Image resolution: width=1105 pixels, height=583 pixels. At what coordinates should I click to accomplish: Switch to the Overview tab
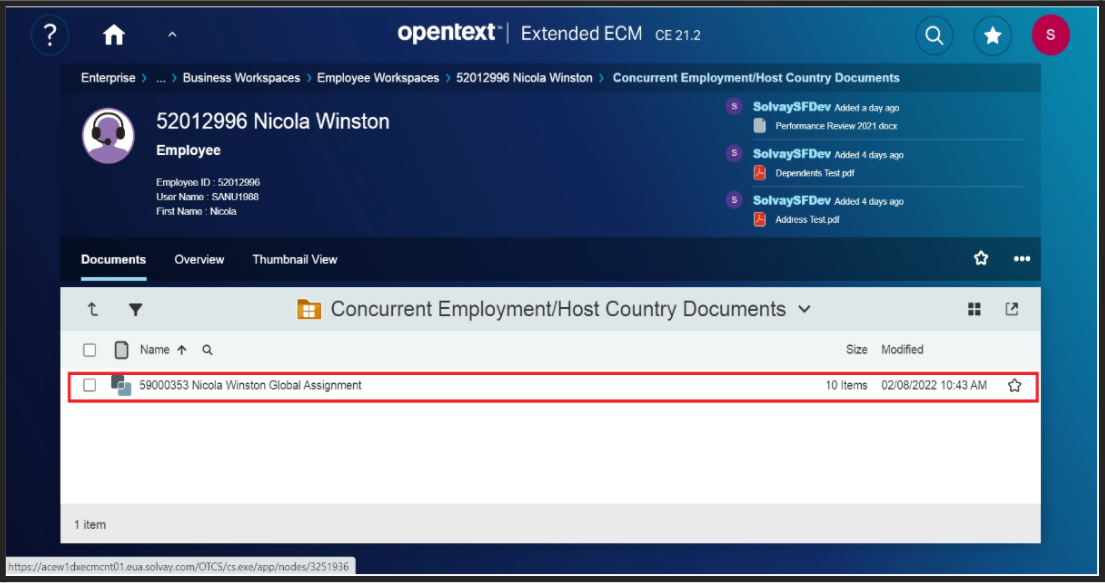point(199,259)
